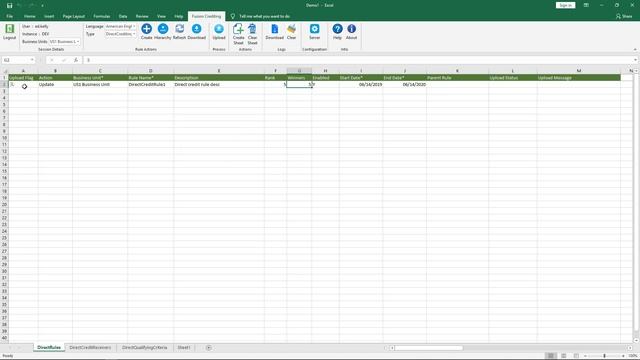This screenshot has height=360, width=640.
Task: Collapse the ribbon with the bottom-right arrow
Action: [635, 49]
